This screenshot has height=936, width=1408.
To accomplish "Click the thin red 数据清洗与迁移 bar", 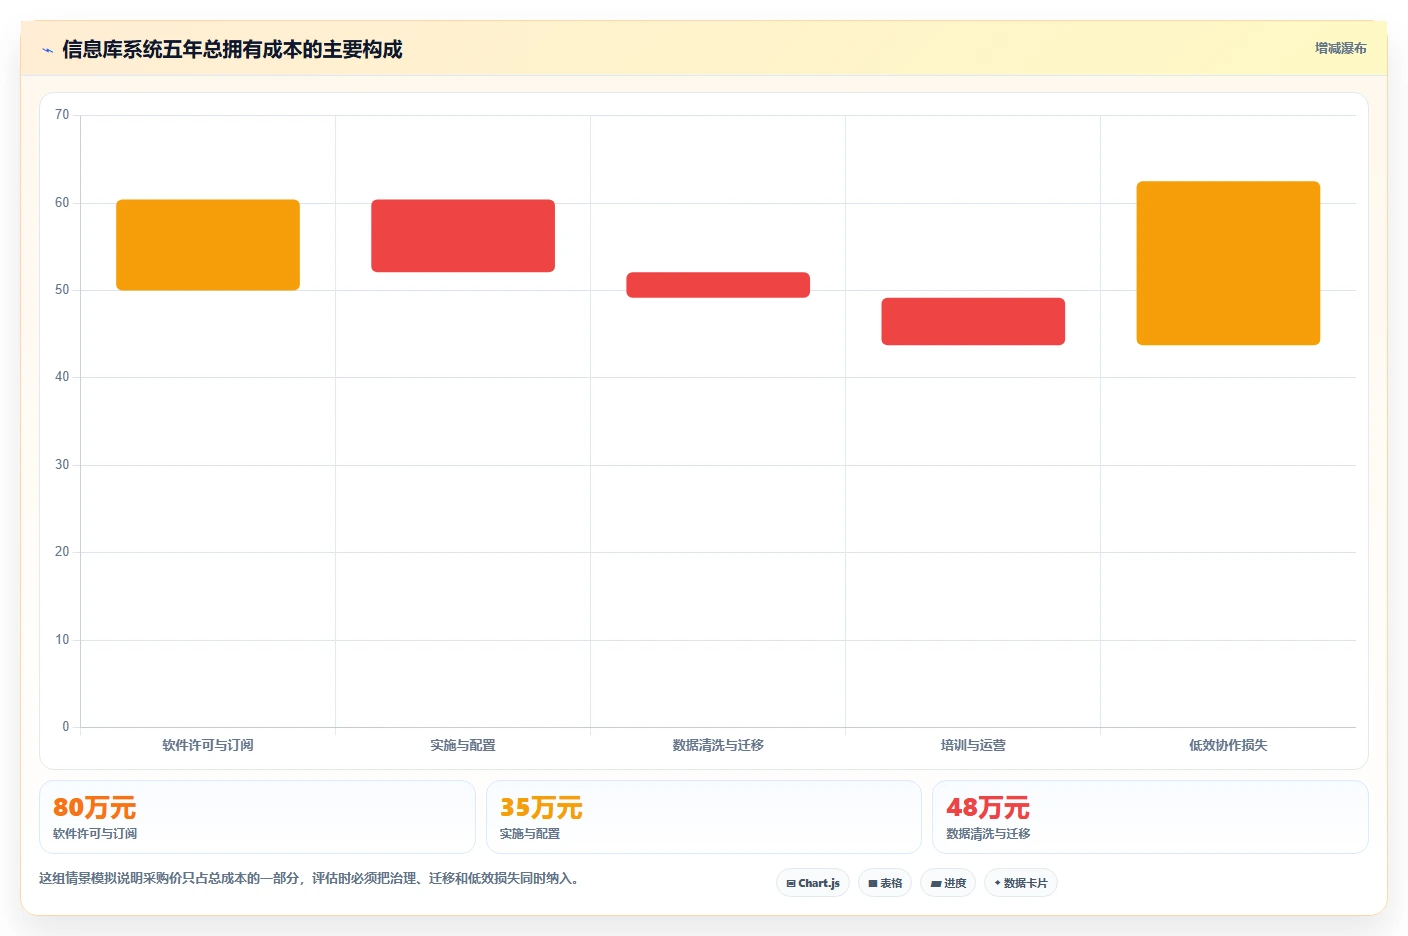I will [718, 285].
